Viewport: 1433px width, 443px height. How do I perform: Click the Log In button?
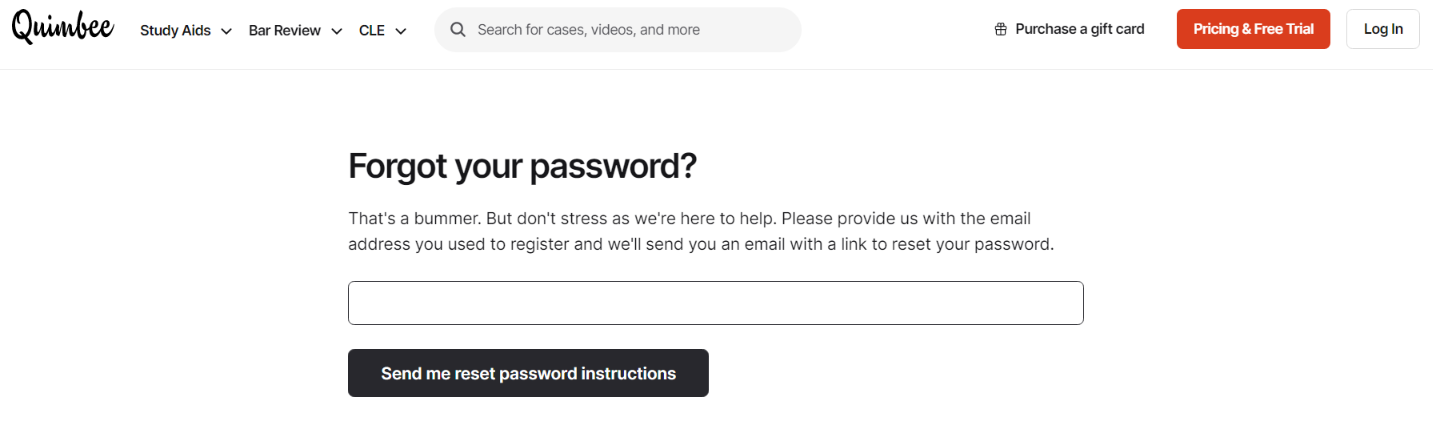click(1383, 29)
